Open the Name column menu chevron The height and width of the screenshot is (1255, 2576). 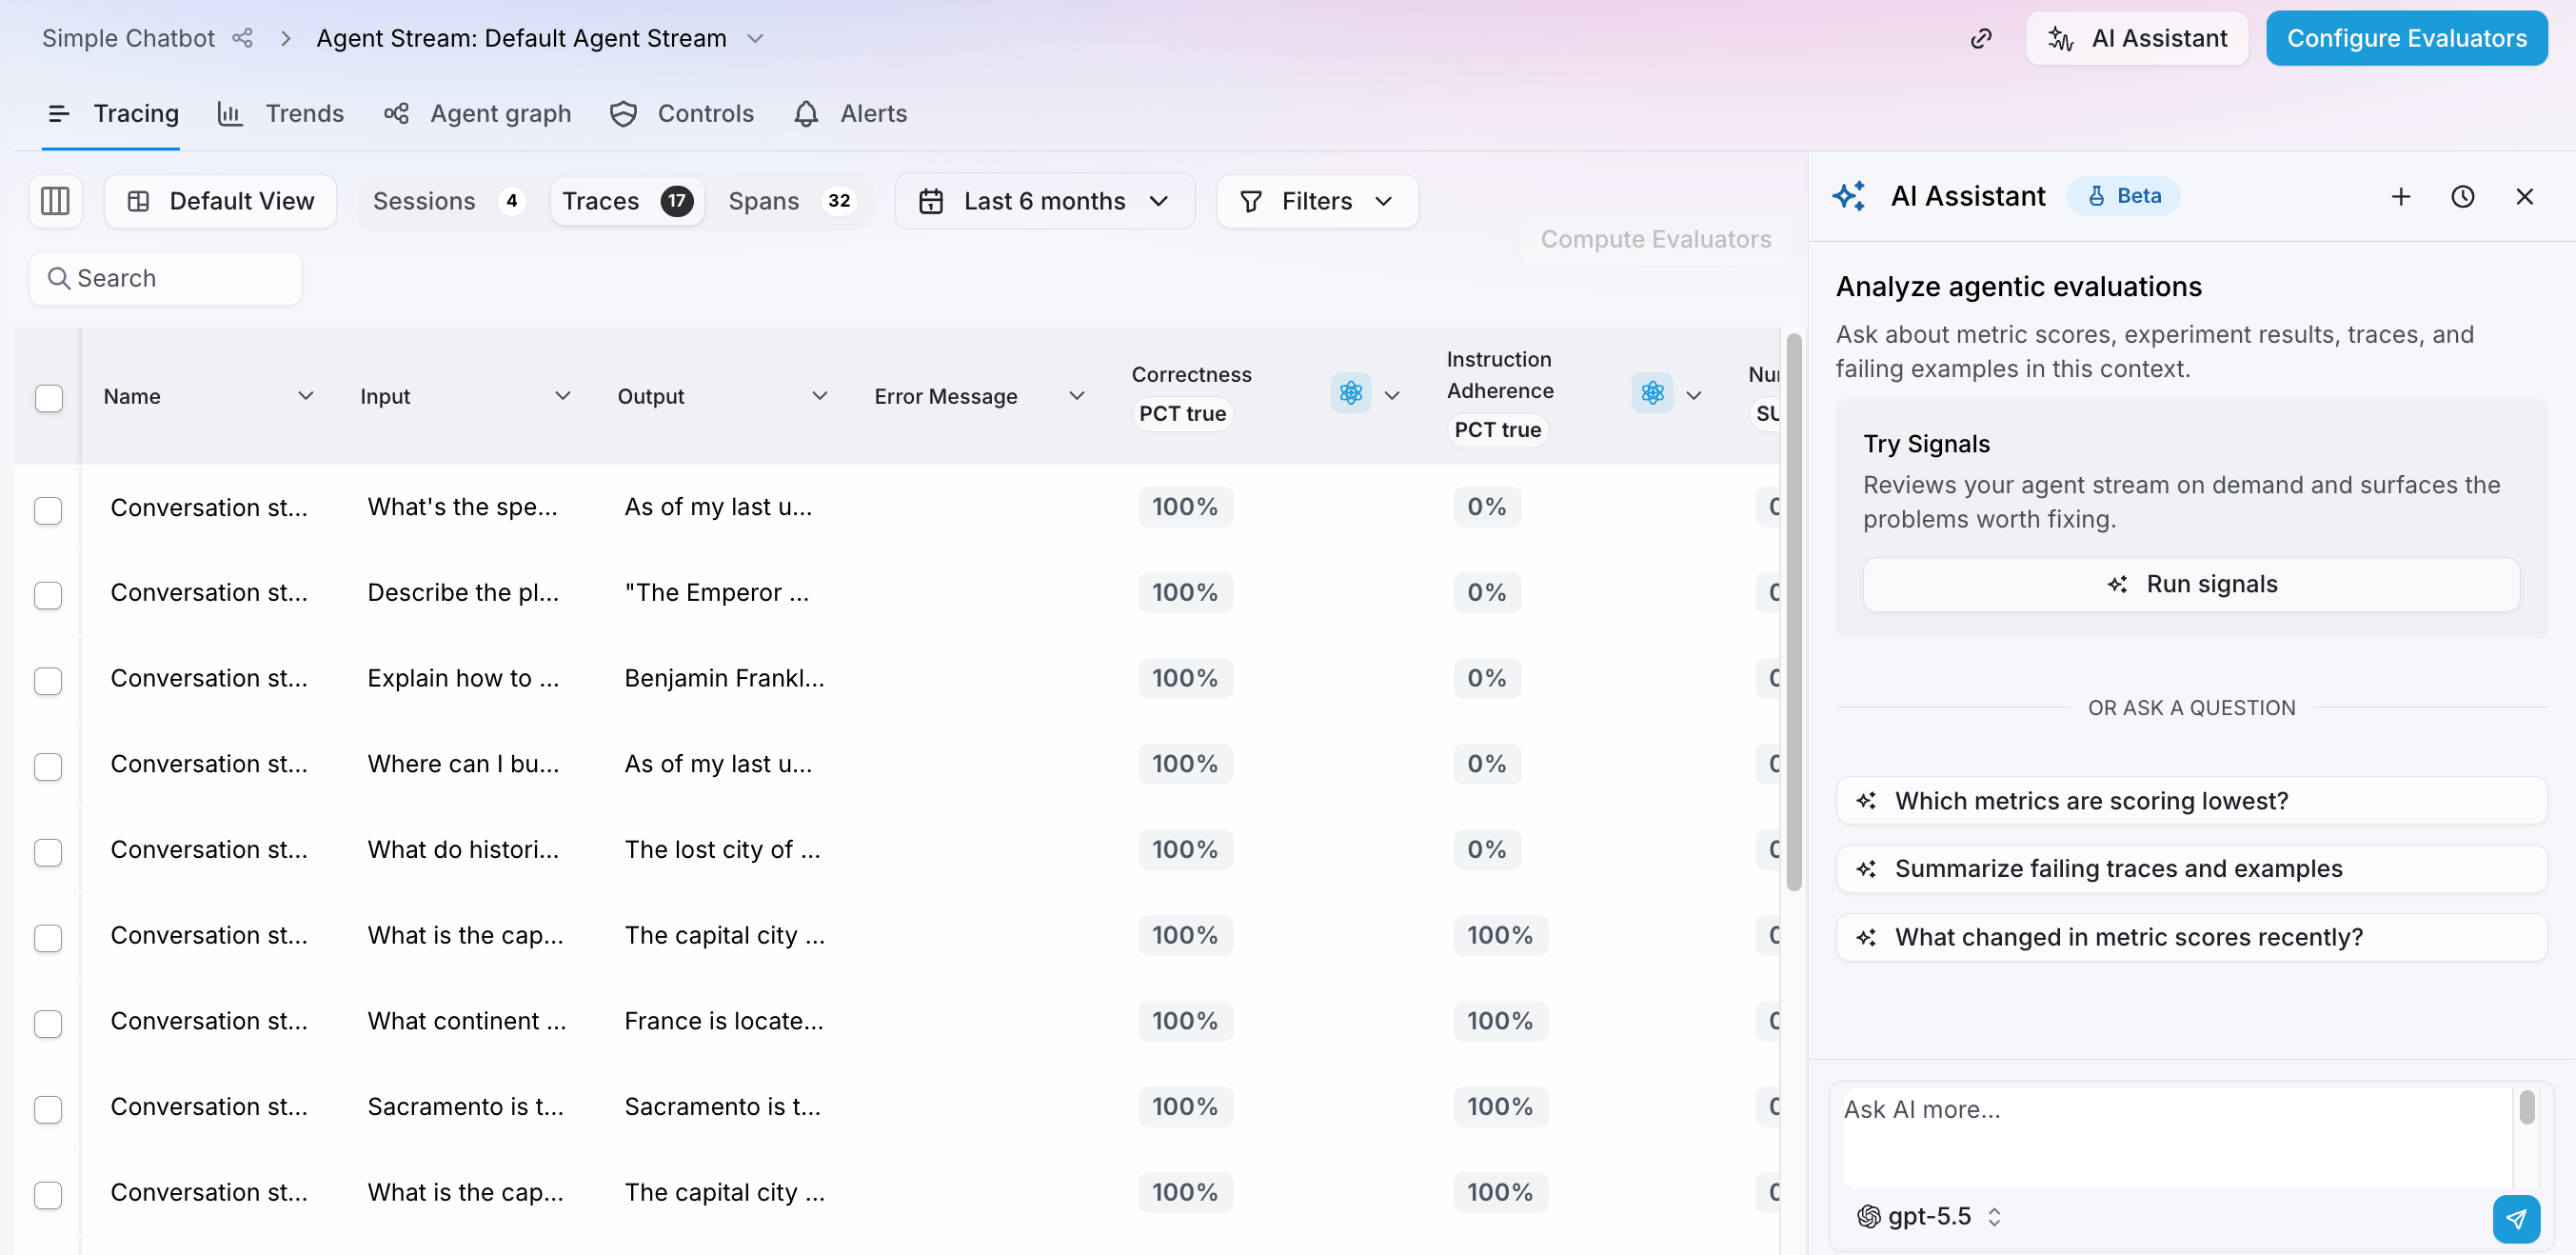pyautogui.click(x=306, y=396)
